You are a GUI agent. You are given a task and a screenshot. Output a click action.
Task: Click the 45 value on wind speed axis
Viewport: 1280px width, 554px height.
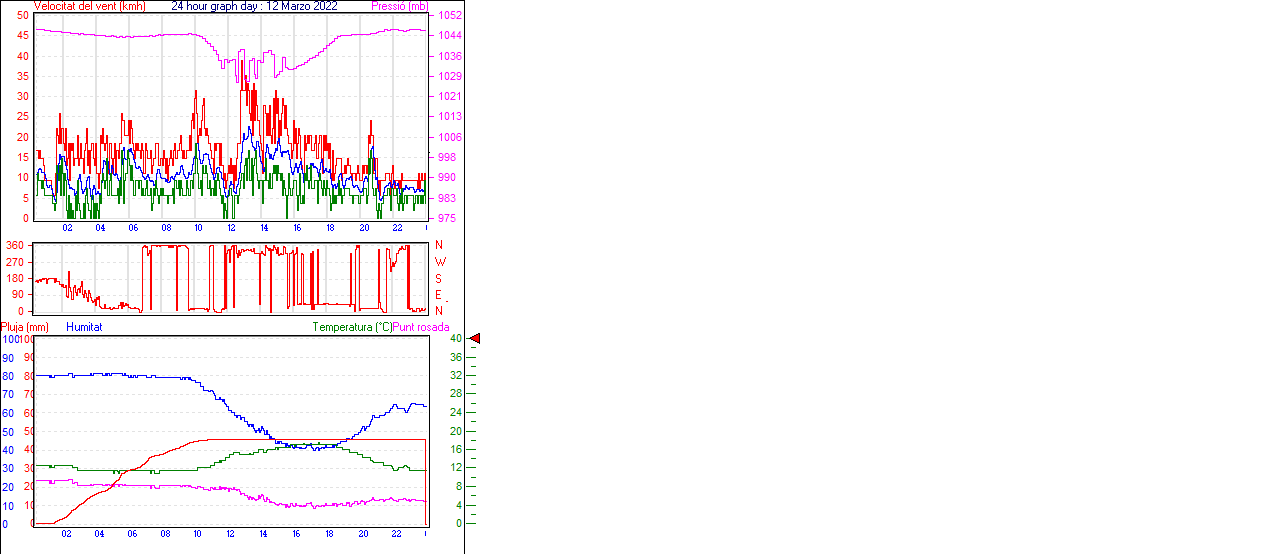tap(23, 36)
